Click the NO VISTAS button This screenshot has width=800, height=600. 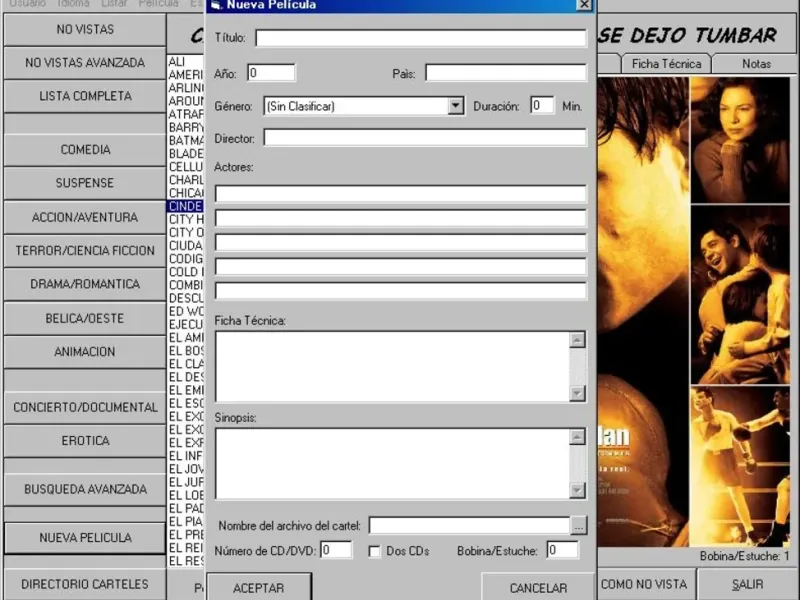pyautogui.click(x=85, y=30)
